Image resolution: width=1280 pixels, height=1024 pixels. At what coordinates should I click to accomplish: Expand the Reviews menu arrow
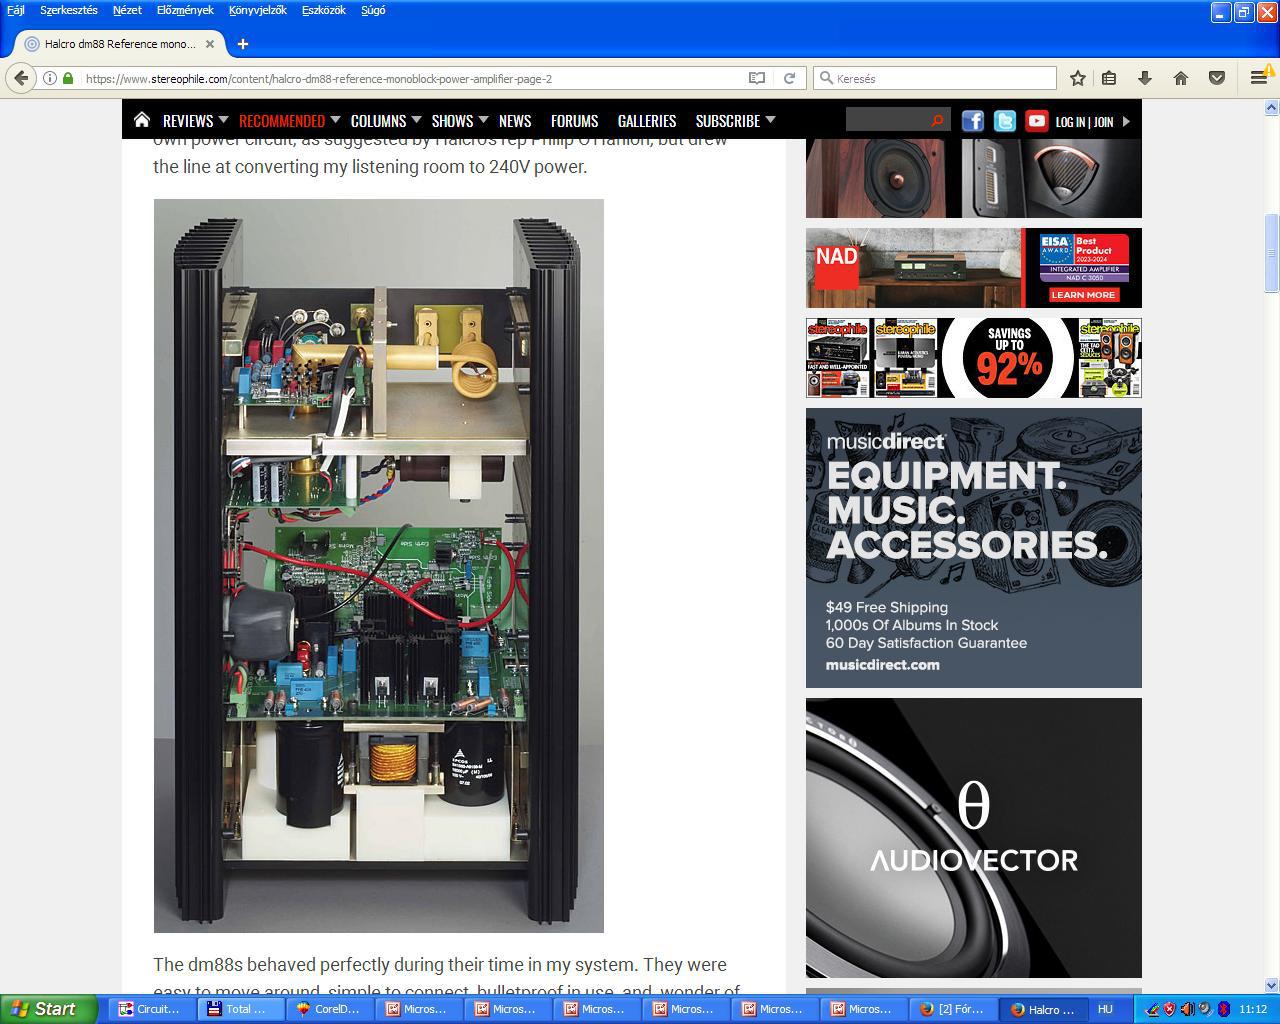[223, 120]
